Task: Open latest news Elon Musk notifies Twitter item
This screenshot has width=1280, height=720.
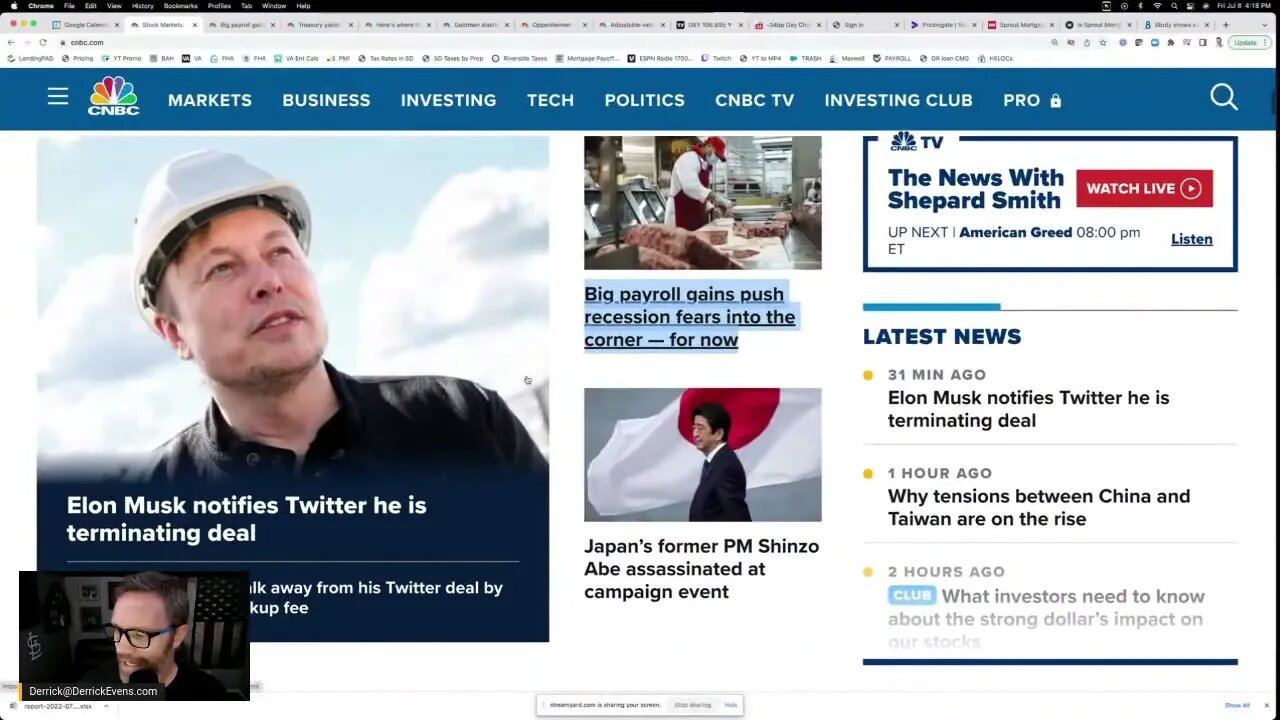Action: tap(1028, 409)
